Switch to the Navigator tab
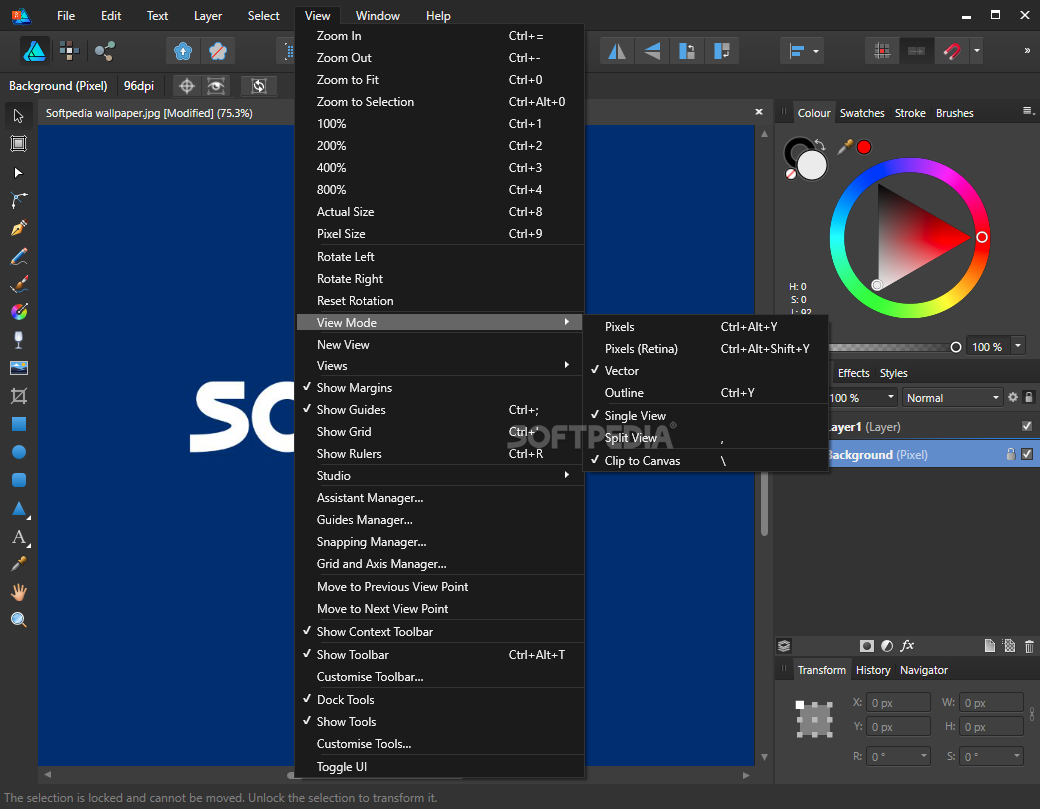The width and height of the screenshot is (1040, 809). (x=923, y=670)
